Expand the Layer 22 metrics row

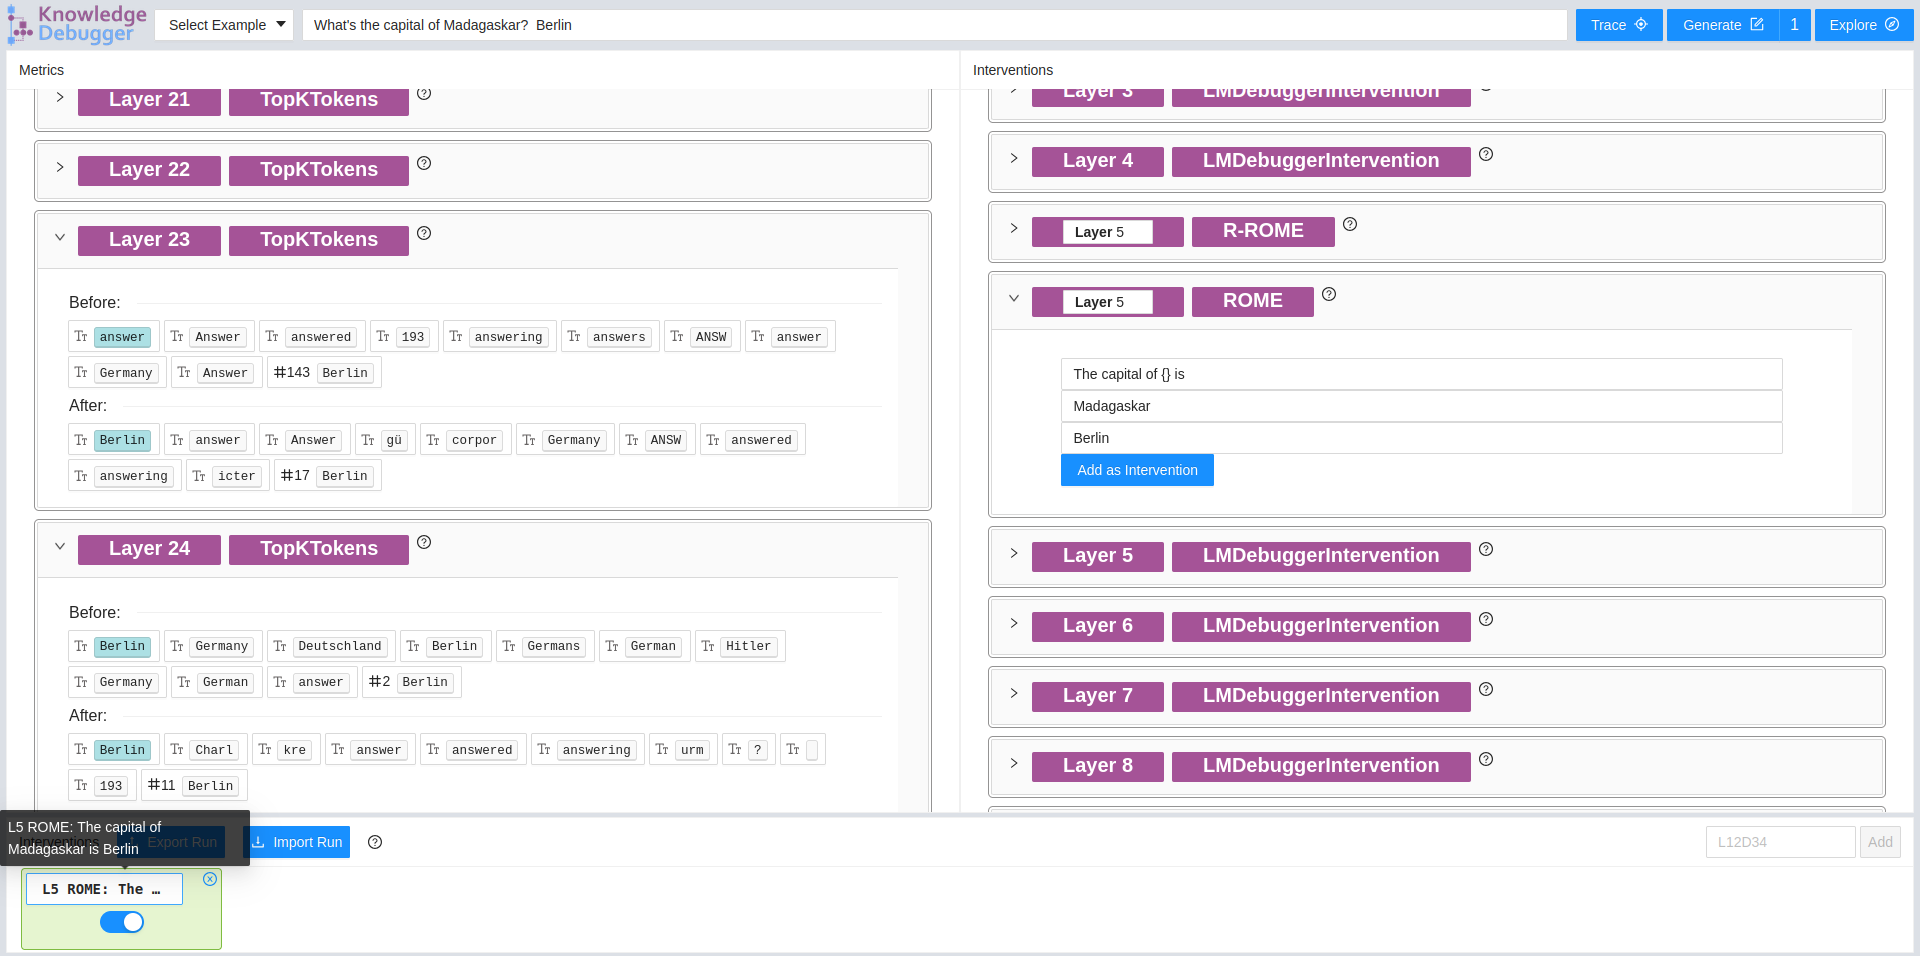pos(60,168)
